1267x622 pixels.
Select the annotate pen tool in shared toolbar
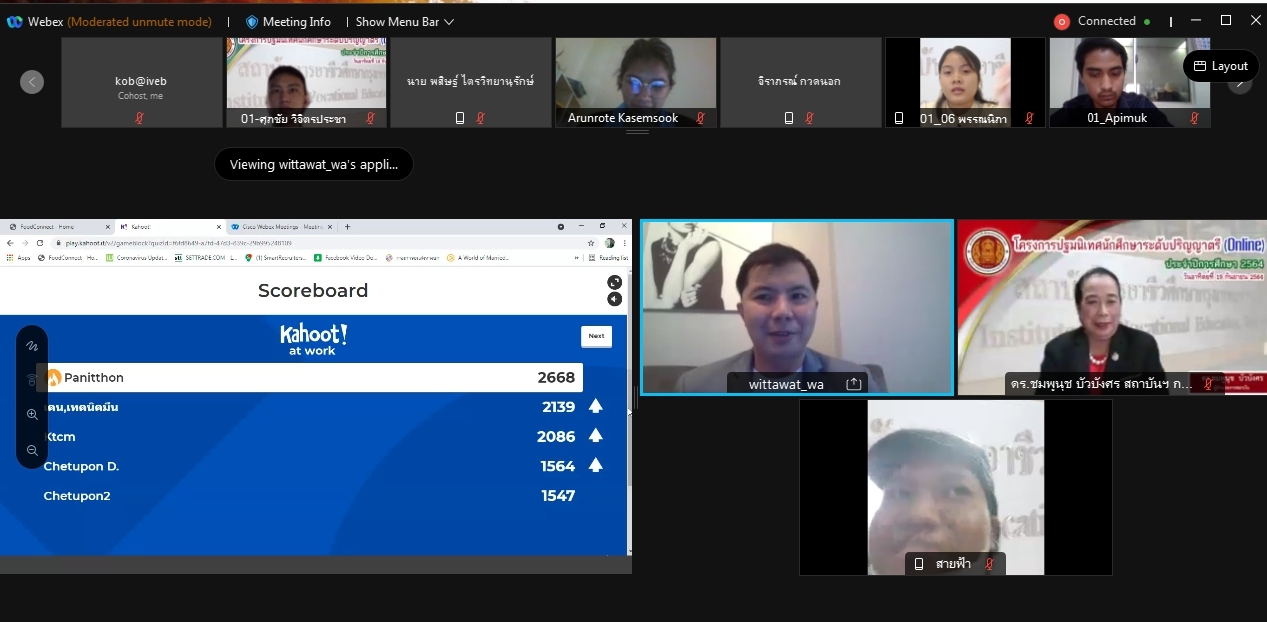pyautogui.click(x=32, y=346)
